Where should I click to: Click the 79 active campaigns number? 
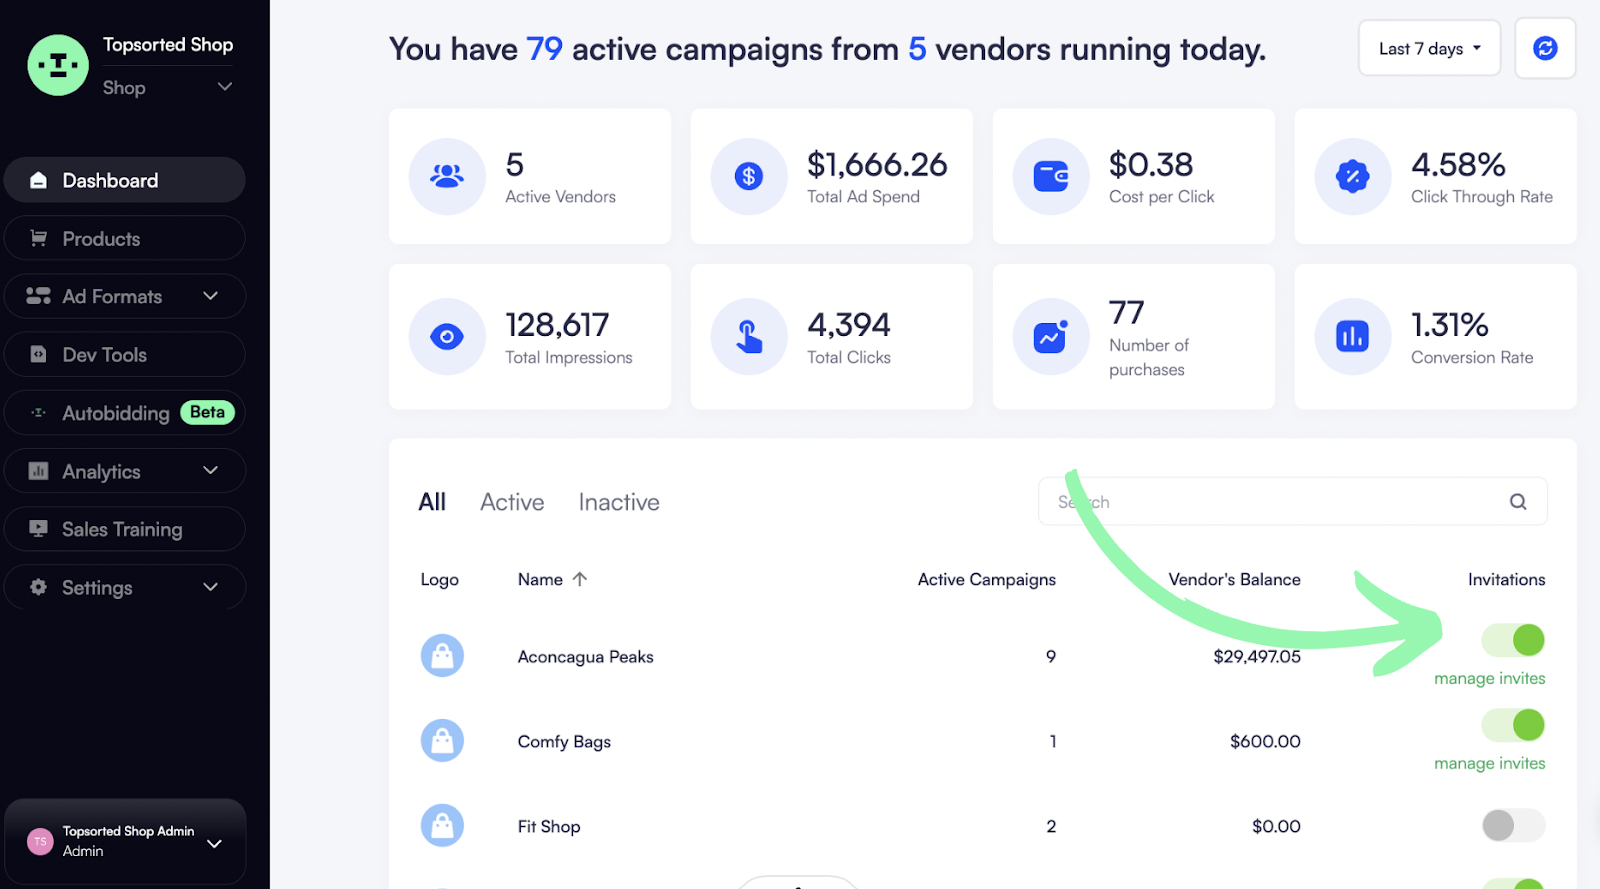(x=544, y=49)
